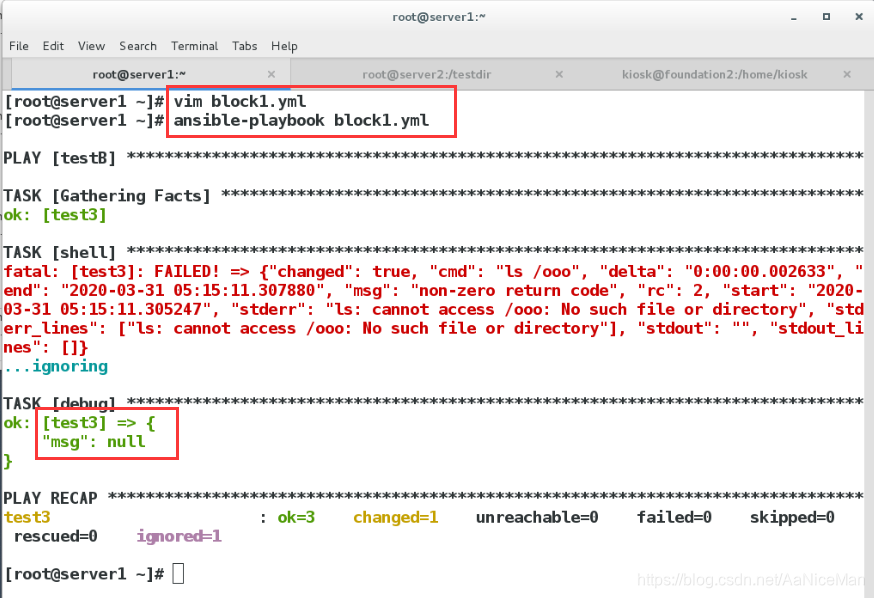Minimize the terminal window
The image size is (874, 598).
[794, 17]
